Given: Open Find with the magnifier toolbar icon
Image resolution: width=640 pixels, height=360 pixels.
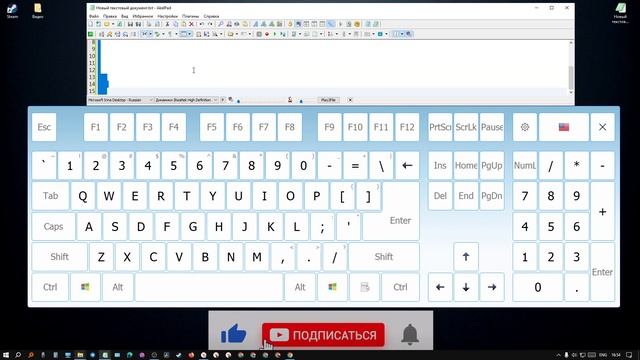Looking at the screenshot, I should point(220,24).
